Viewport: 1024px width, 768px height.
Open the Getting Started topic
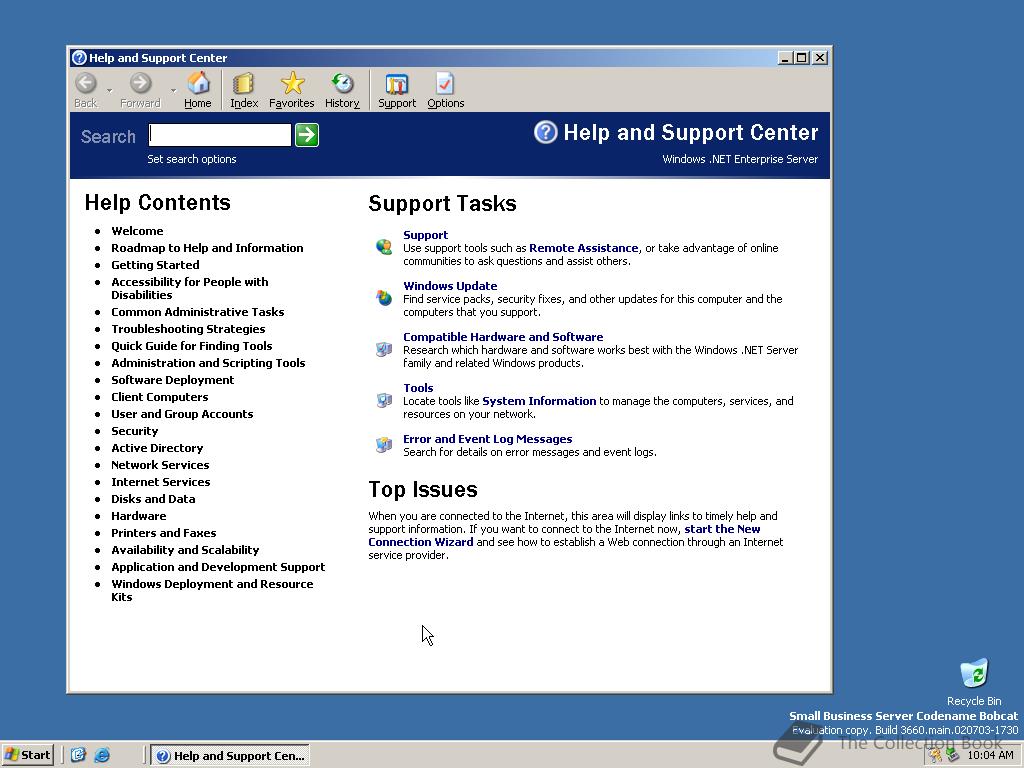[x=155, y=264]
